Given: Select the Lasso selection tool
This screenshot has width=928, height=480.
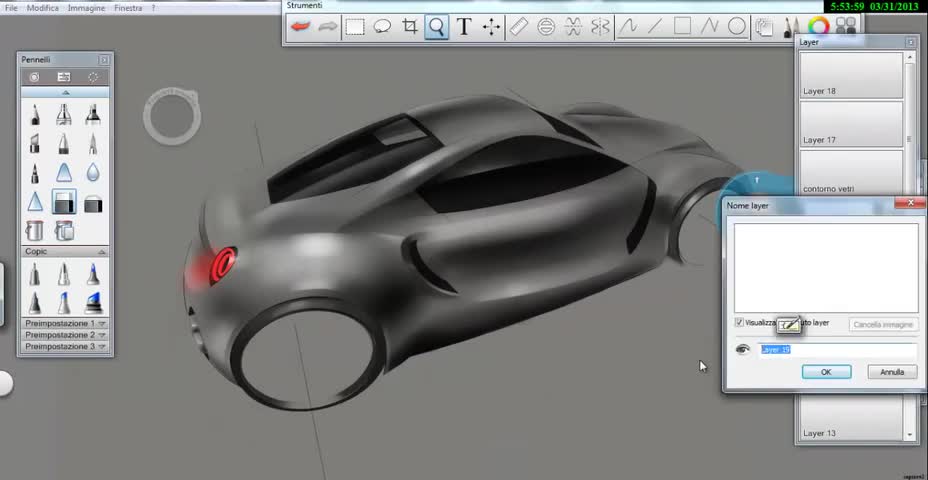Looking at the screenshot, I should (382, 27).
